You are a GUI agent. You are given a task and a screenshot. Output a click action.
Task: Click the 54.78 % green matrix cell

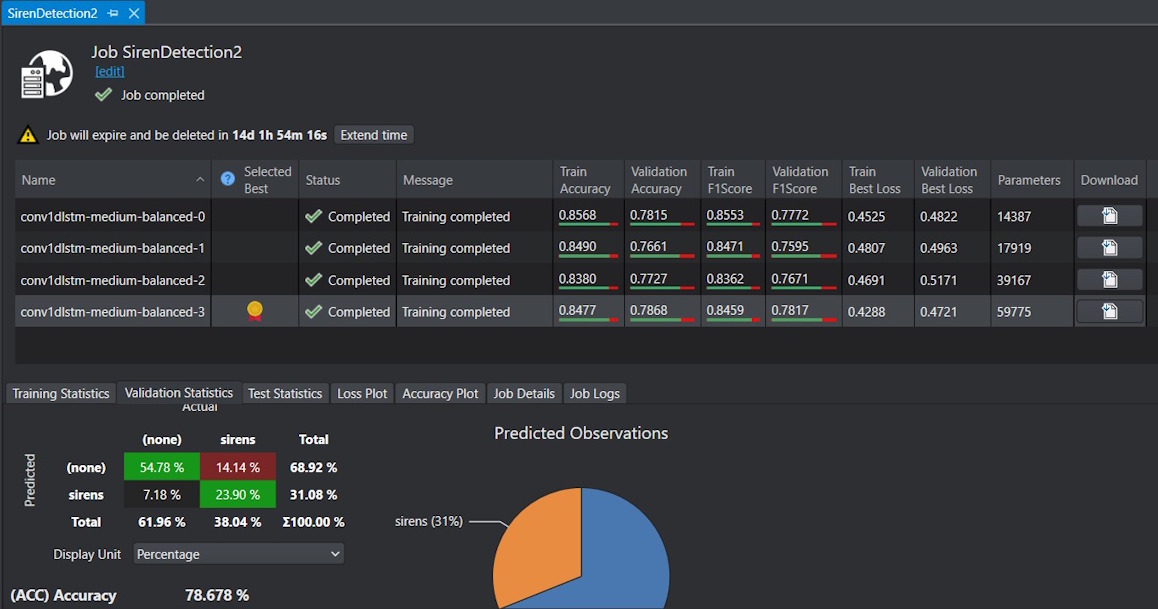point(162,467)
